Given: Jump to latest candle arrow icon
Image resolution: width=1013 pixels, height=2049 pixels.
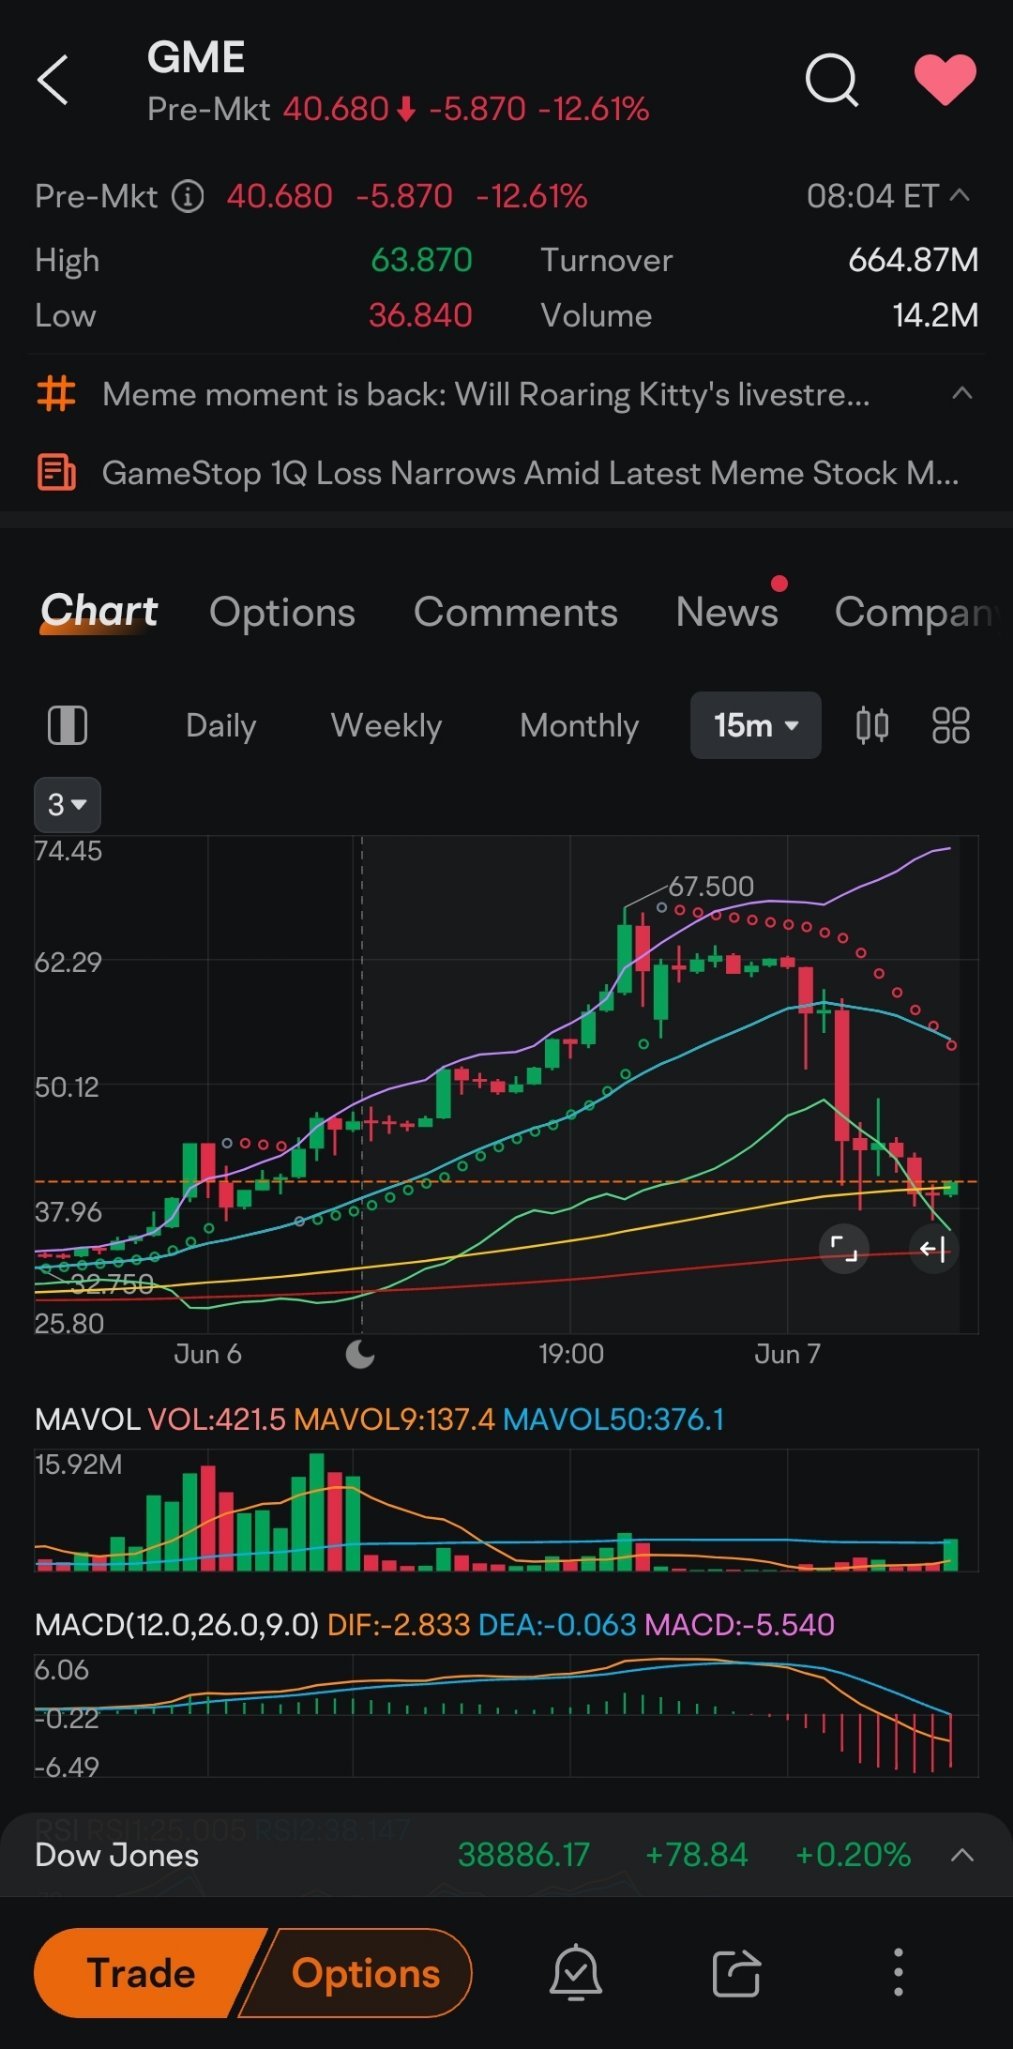Looking at the screenshot, I should point(933,1248).
